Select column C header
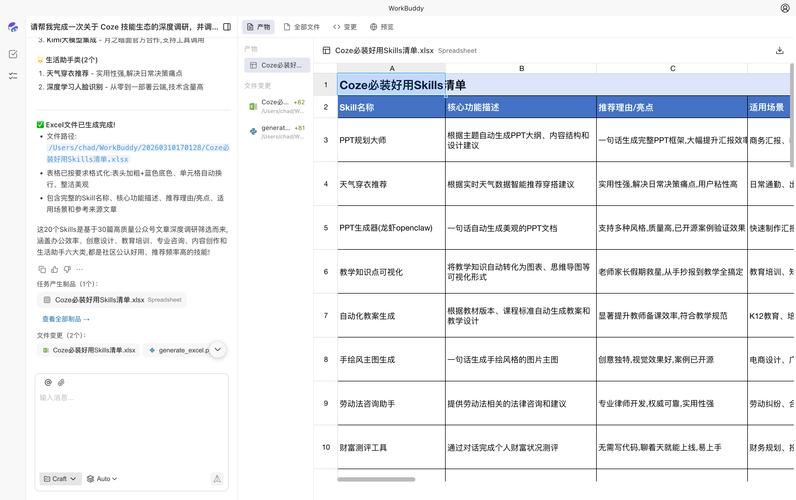The width and height of the screenshot is (796, 500). point(672,68)
